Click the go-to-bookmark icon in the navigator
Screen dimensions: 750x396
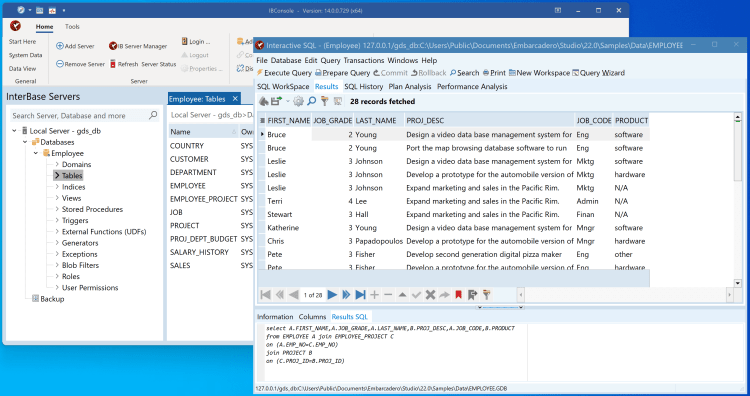pyautogui.click(x=472, y=295)
